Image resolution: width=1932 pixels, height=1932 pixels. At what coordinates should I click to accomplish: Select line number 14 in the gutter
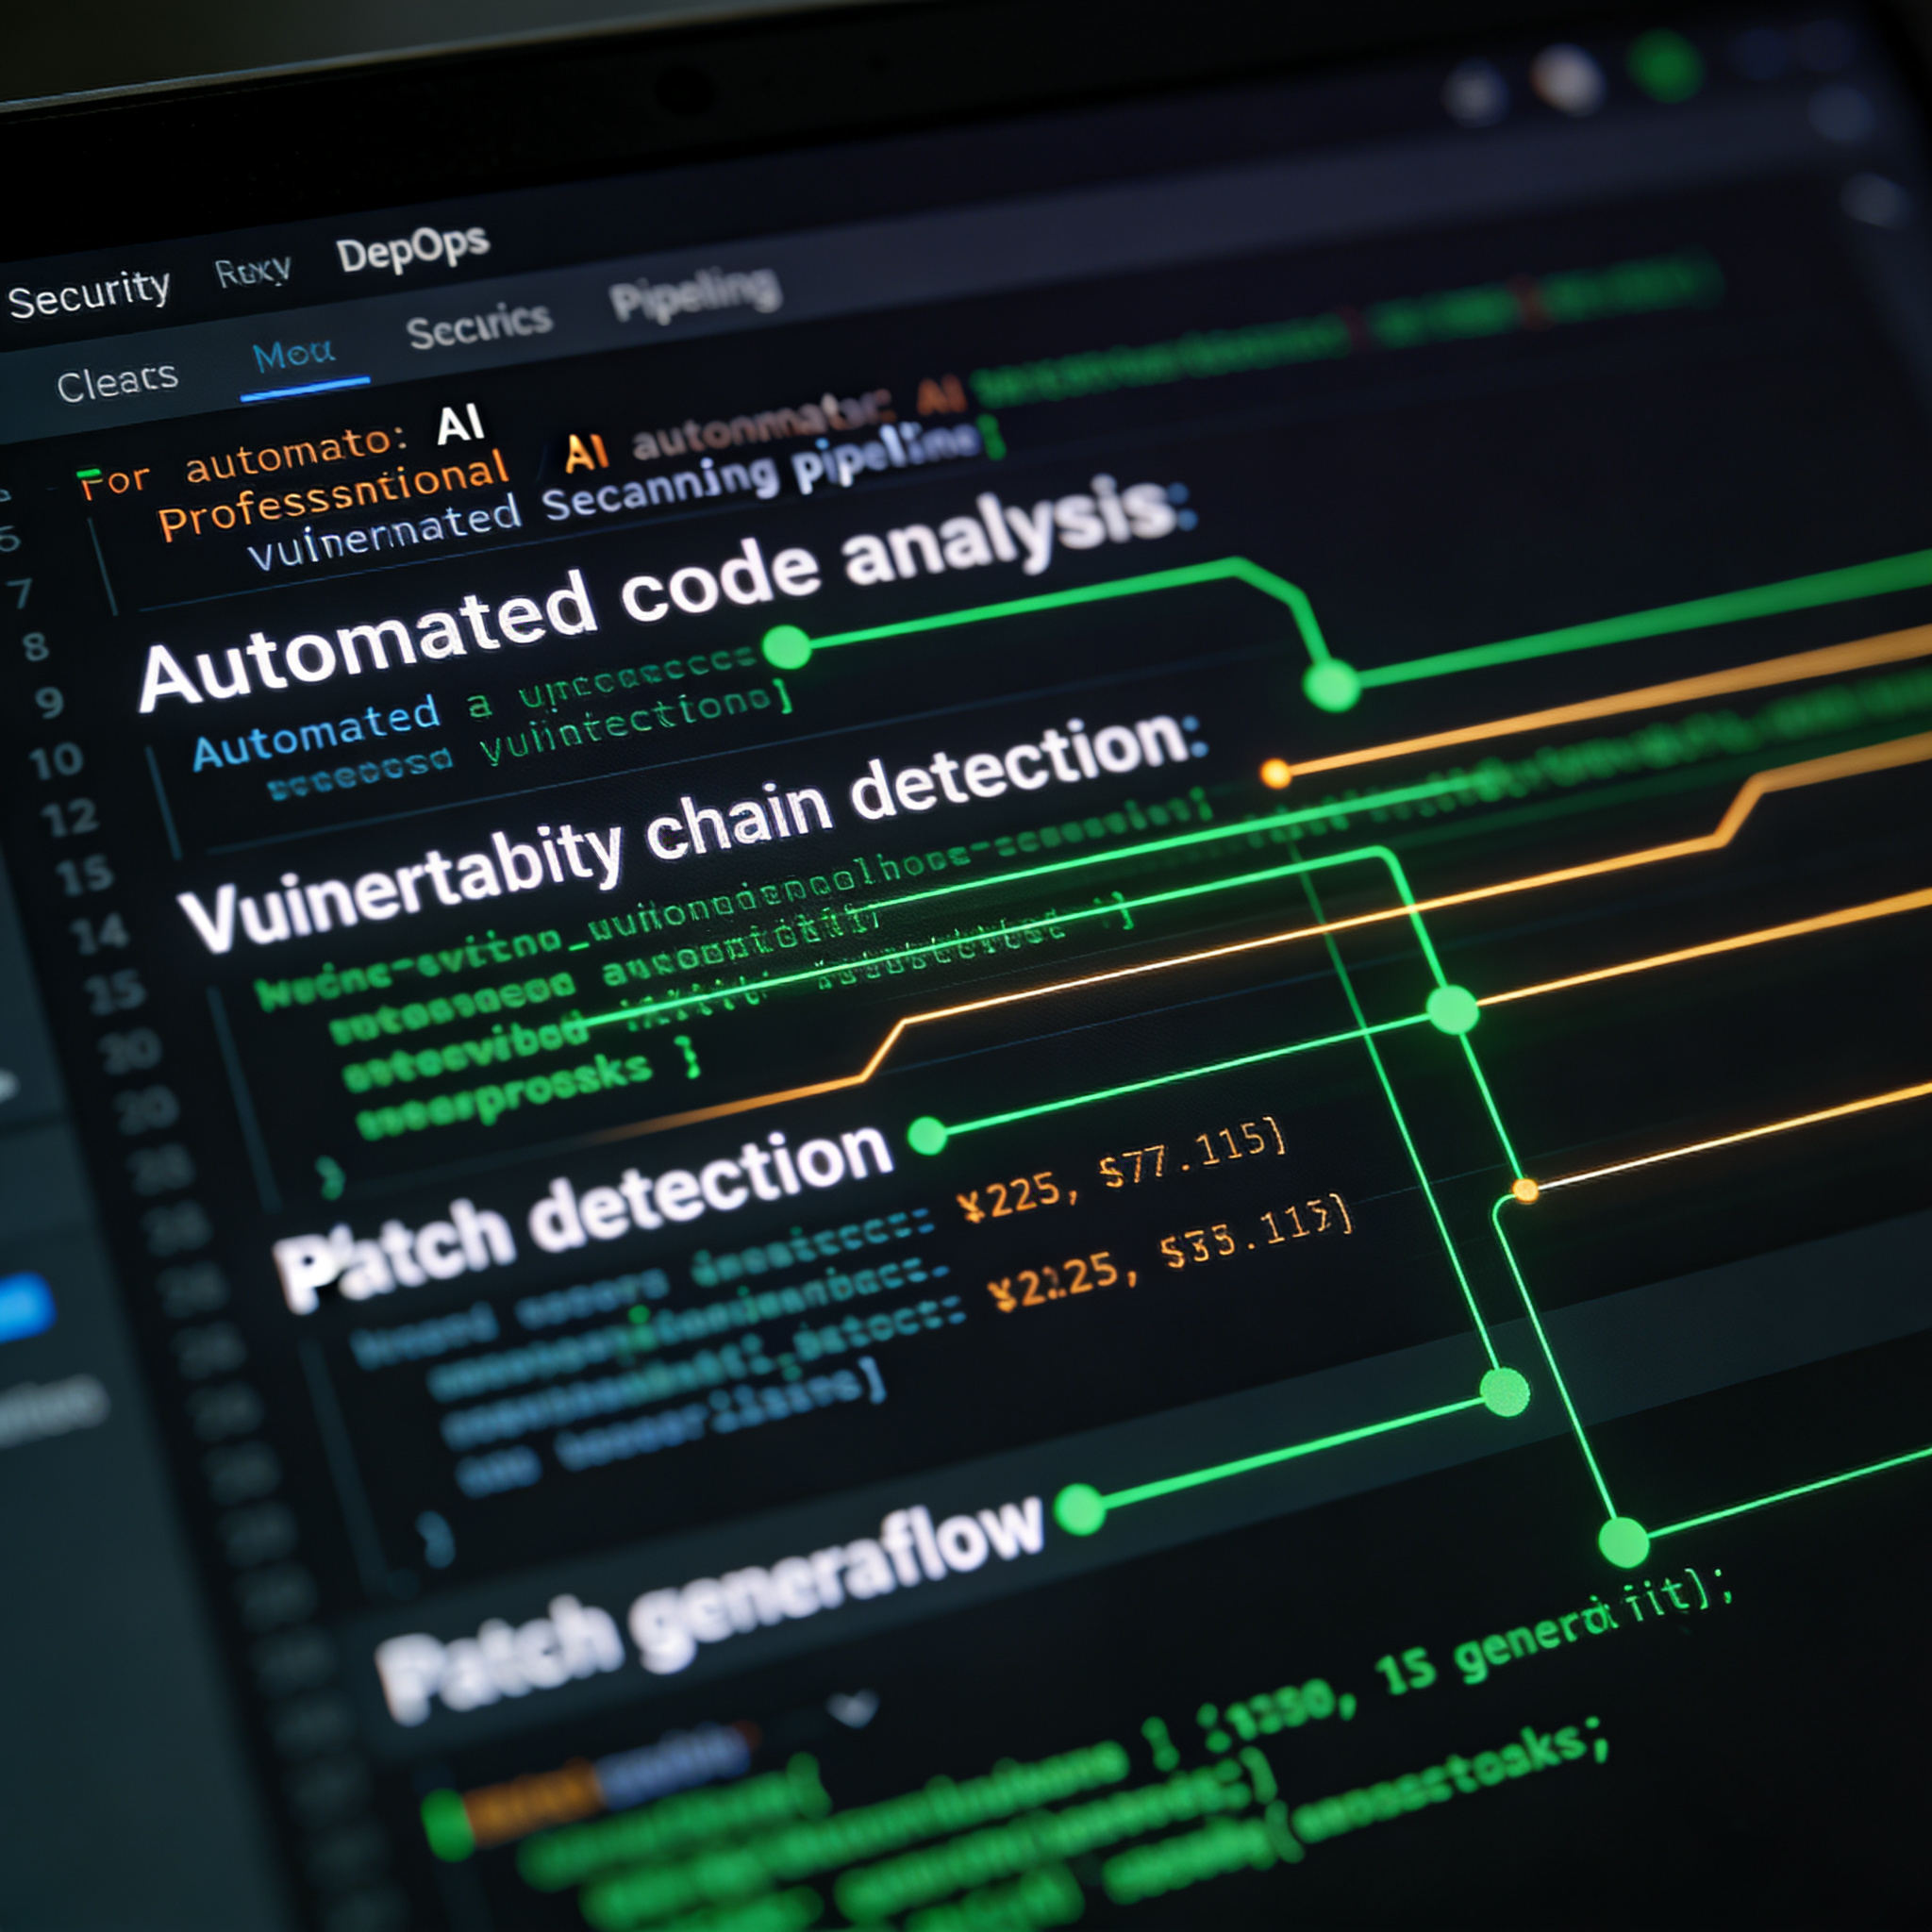100,934
